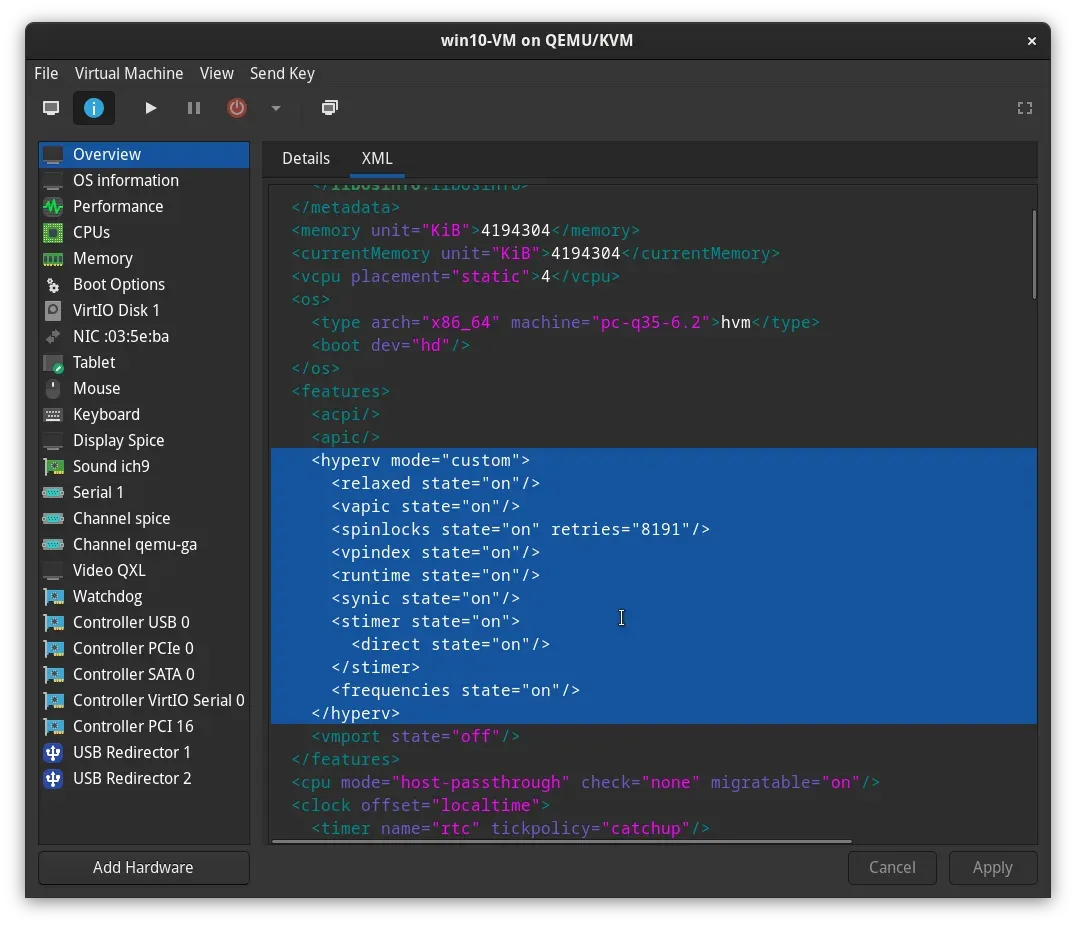The height and width of the screenshot is (926, 1076).
Task: Select the Watchdog device
Action: point(144,597)
